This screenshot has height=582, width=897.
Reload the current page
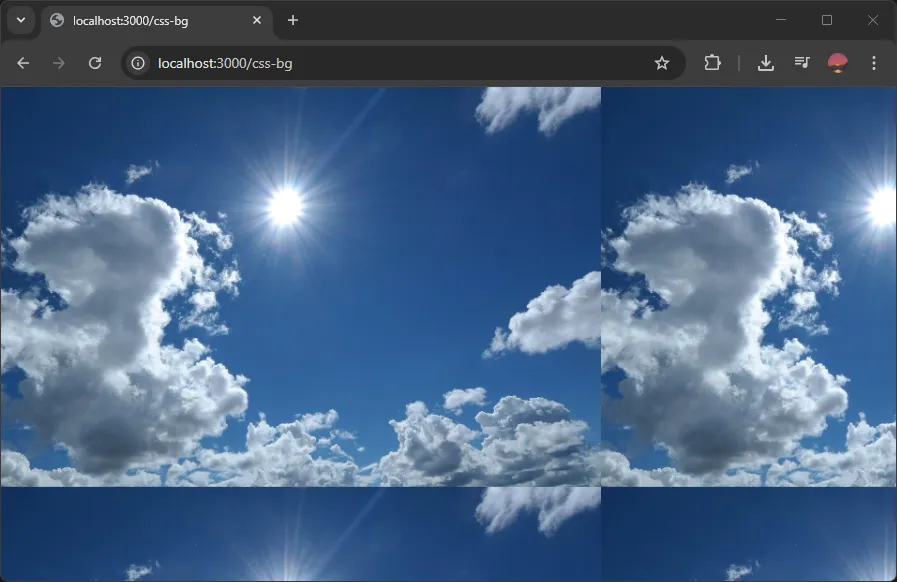click(x=95, y=63)
